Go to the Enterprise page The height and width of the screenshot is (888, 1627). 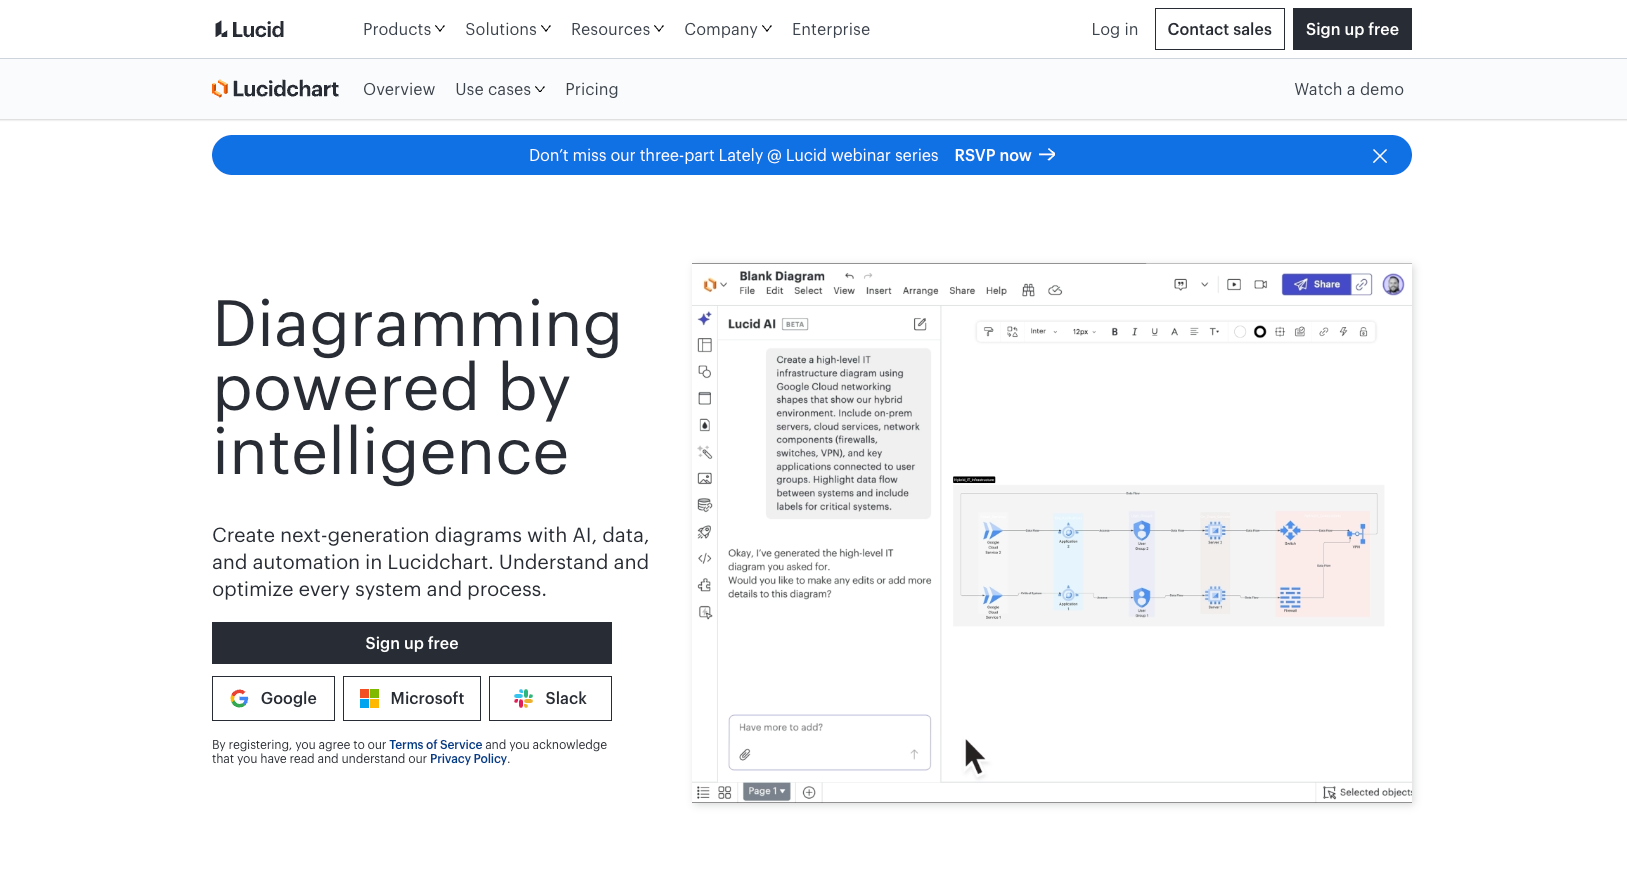[831, 29]
